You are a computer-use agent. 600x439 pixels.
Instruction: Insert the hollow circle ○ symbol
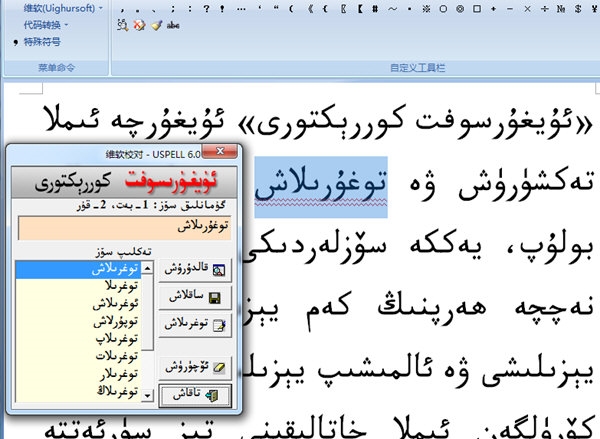443,9
